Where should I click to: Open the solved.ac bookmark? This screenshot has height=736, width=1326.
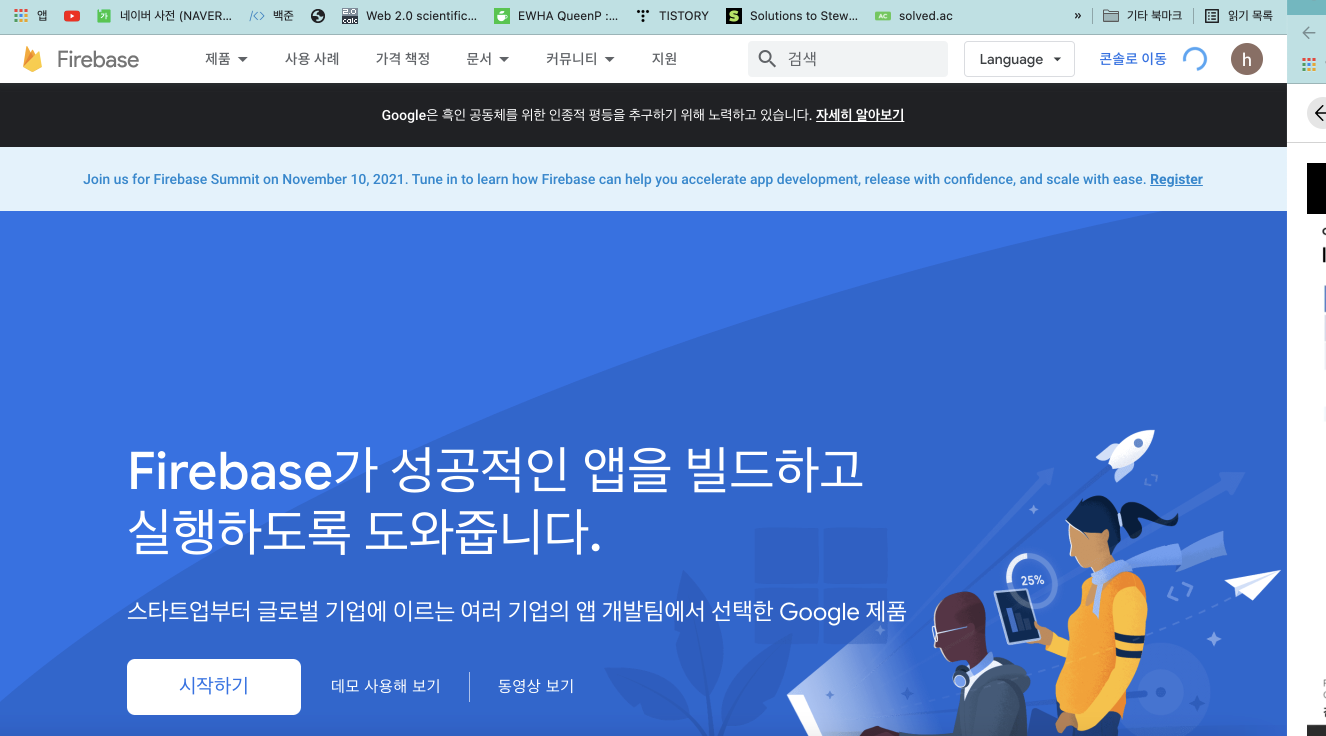pyautogui.click(x=914, y=15)
